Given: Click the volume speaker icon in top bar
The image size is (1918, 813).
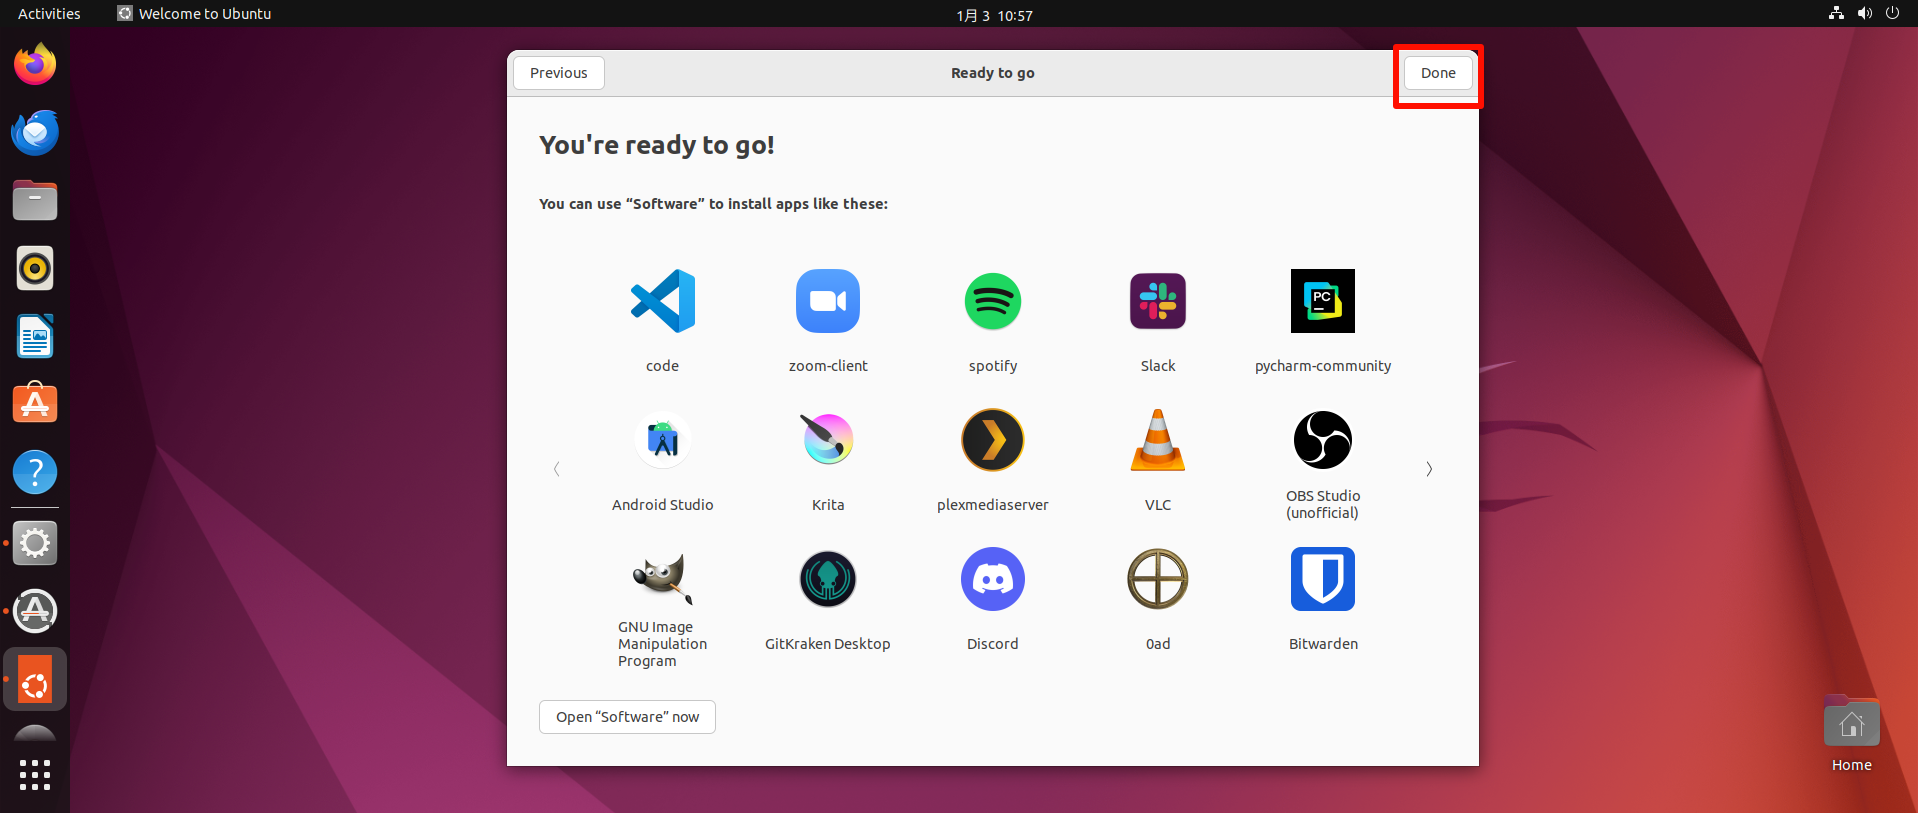Looking at the screenshot, I should coord(1864,14).
